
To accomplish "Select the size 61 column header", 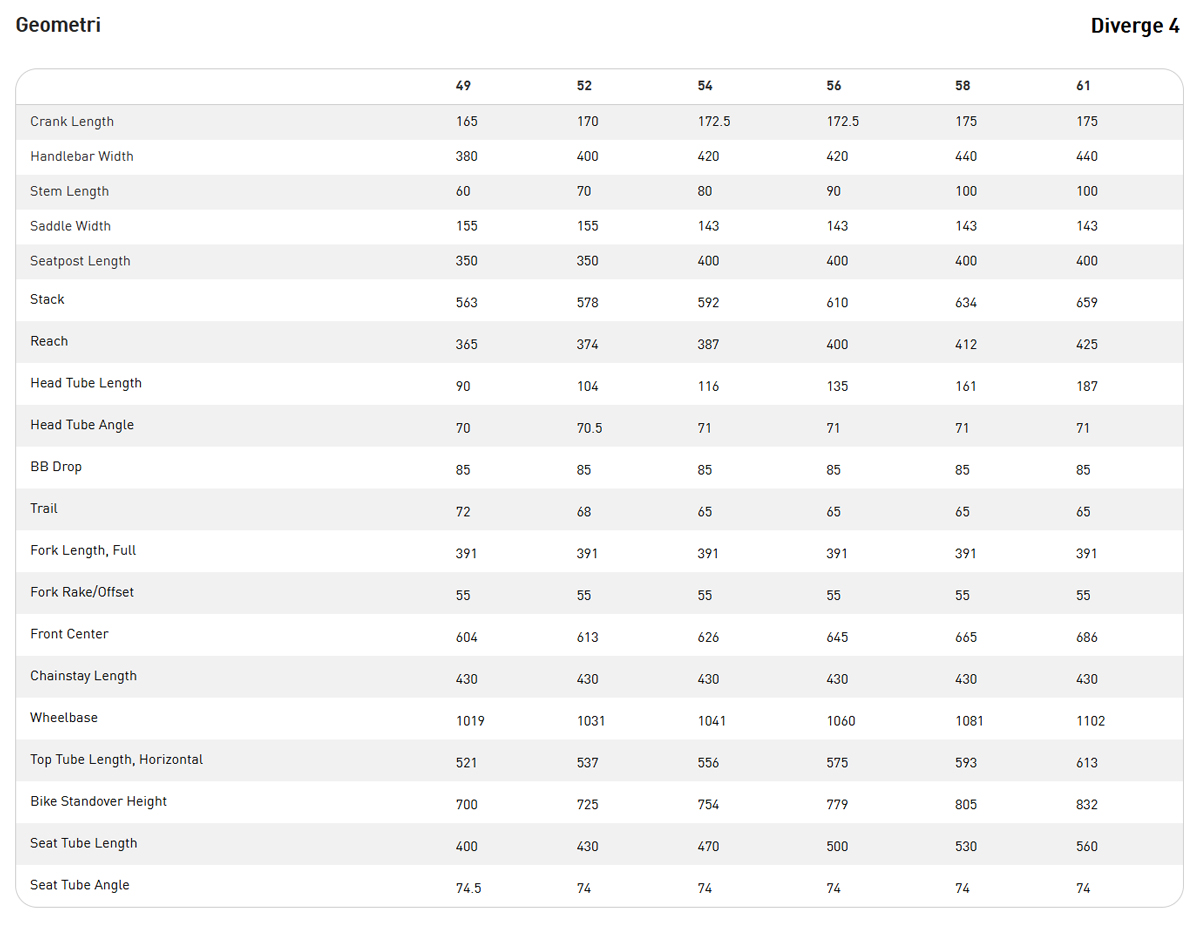I will tap(1083, 86).
